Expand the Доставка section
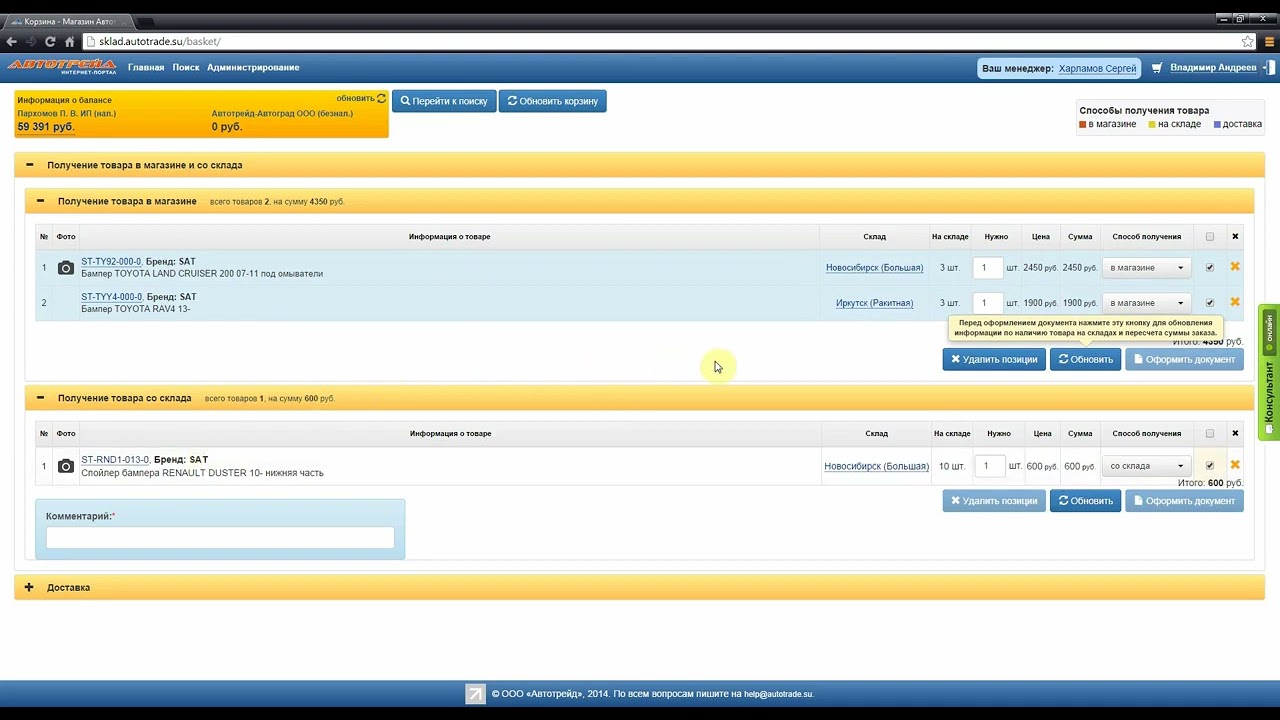1280x720 pixels. pyautogui.click(x=29, y=587)
